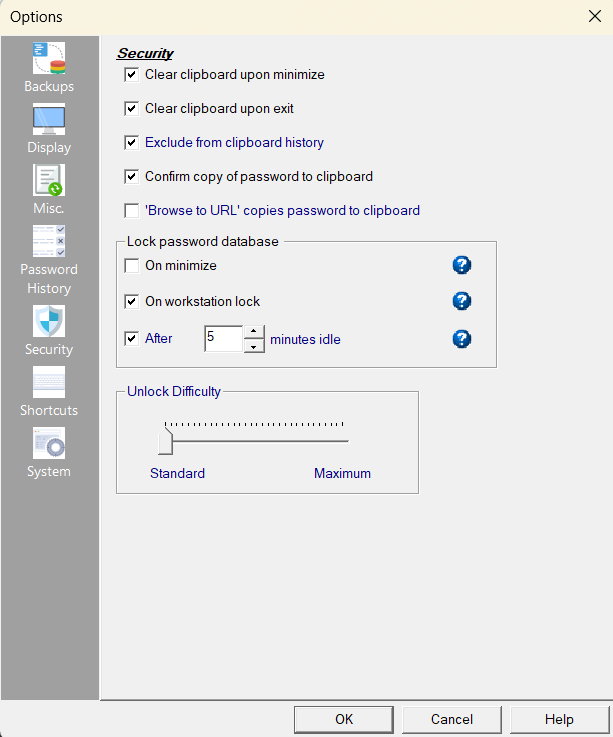Click the Shortcuts label in sidebar
The width and height of the screenshot is (613, 737).
[49, 410]
